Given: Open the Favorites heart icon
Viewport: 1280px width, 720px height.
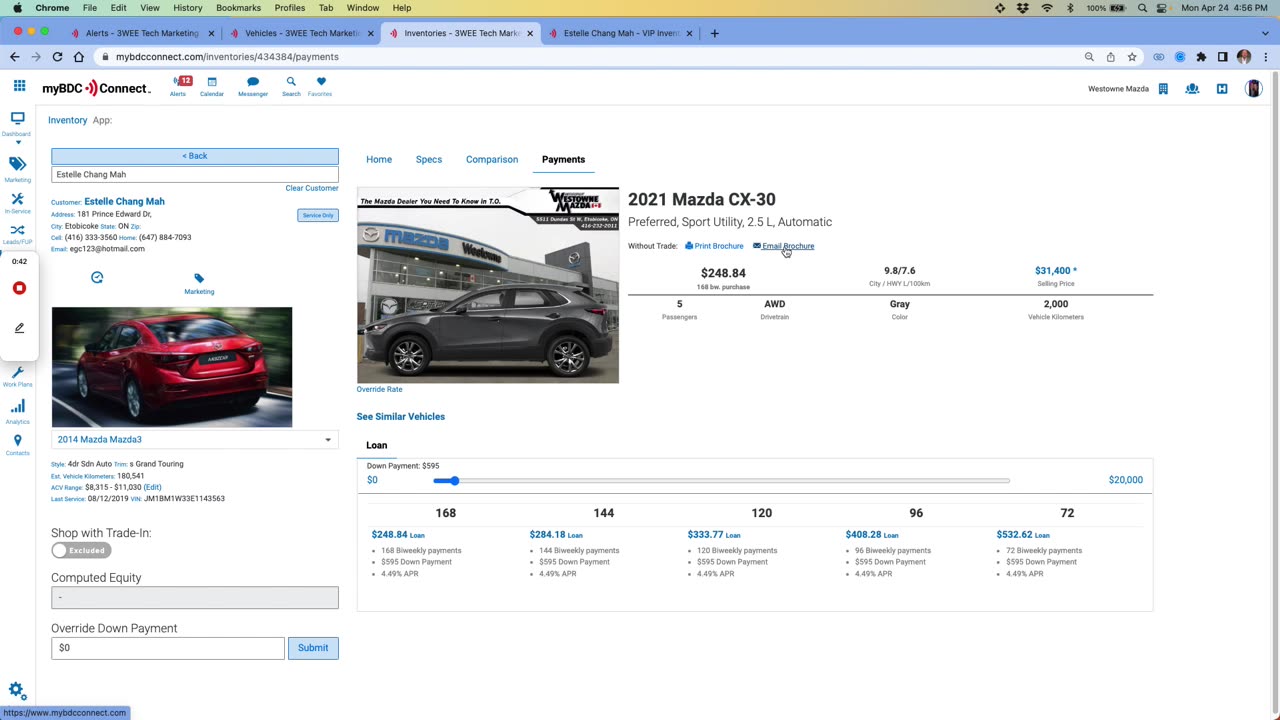Looking at the screenshot, I should tap(320, 86).
